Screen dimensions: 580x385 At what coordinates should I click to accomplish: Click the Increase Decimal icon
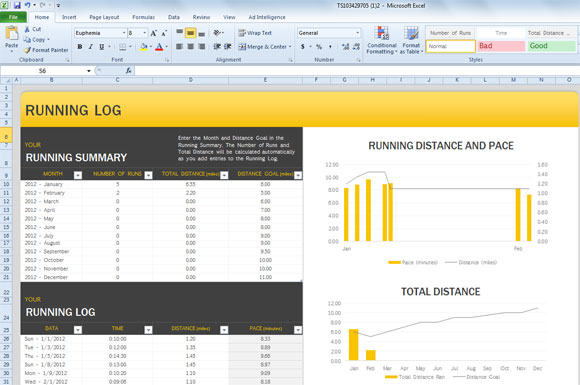click(345, 47)
